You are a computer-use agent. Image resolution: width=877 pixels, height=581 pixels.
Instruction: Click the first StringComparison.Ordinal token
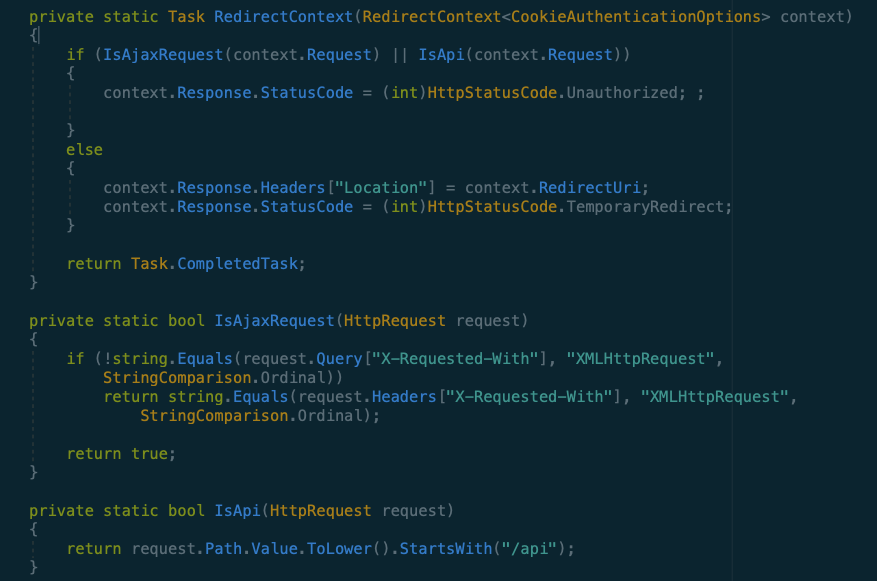(214, 378)
